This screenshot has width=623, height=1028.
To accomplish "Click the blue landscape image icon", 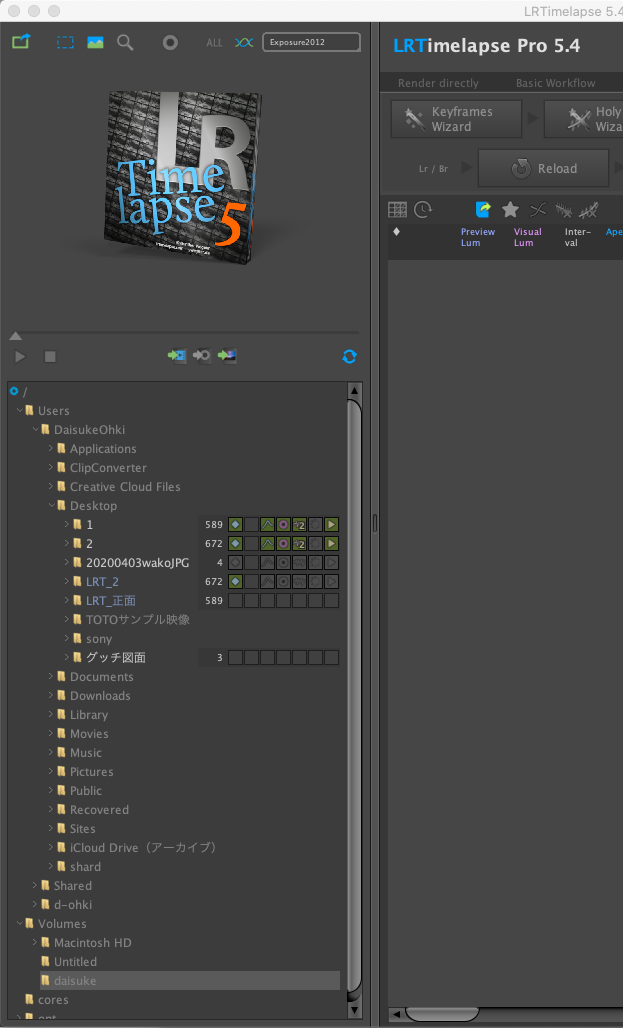I will click(x=95, y=43).
